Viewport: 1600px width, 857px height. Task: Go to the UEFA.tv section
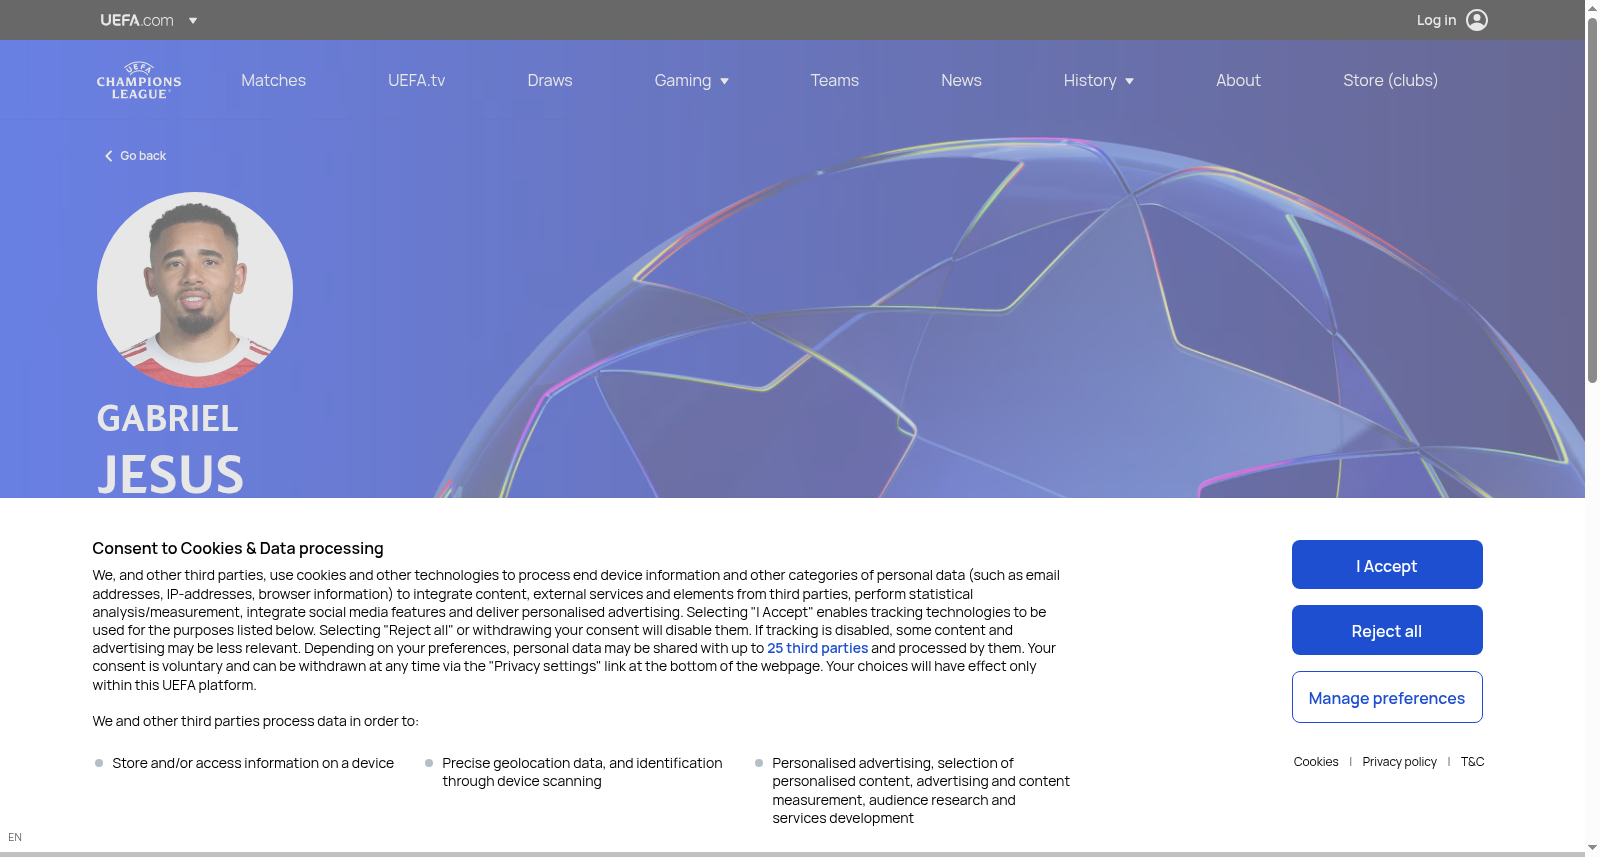coord(417,80)
